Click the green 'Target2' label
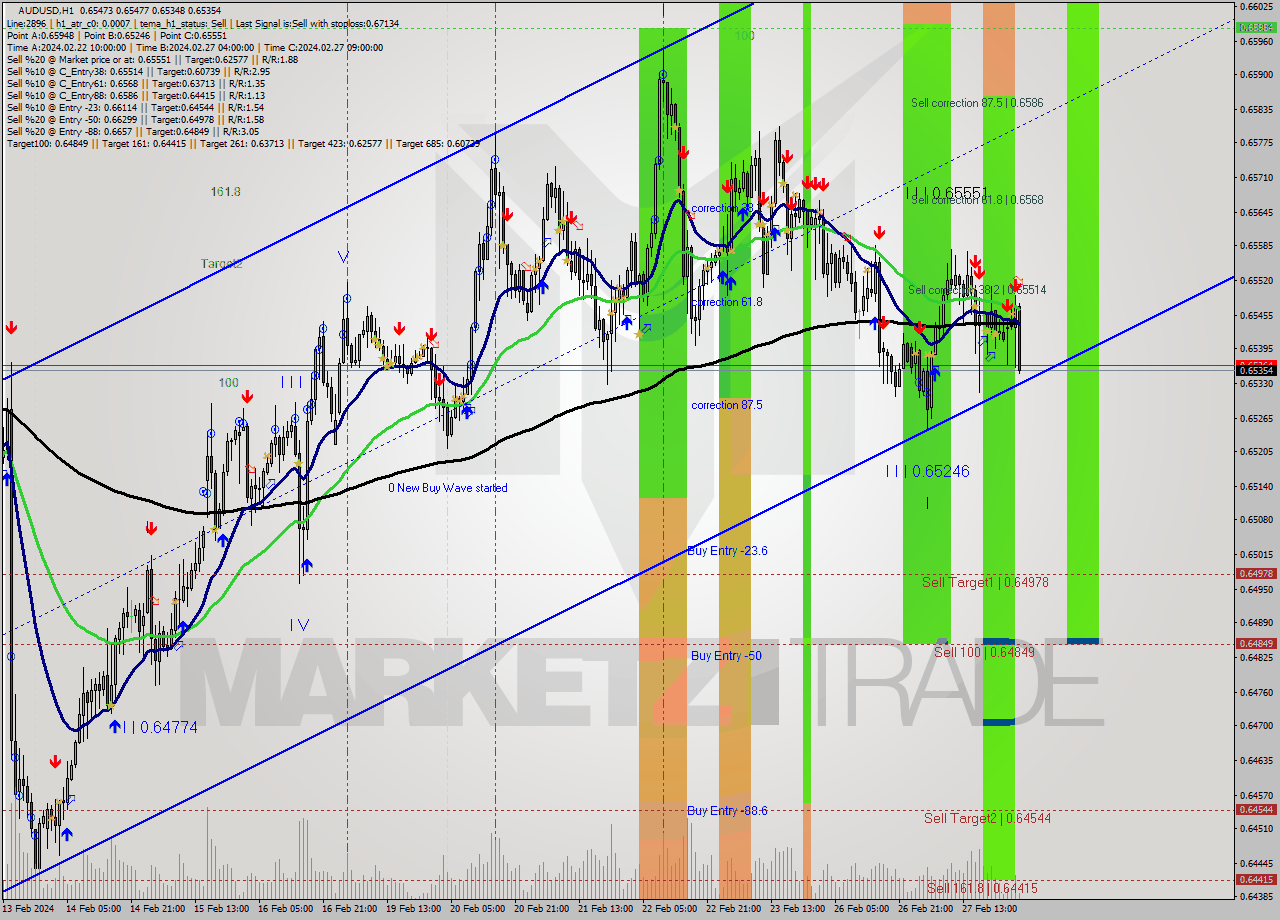The height and width of the screenshot is (920, 1280). [221, 264]
